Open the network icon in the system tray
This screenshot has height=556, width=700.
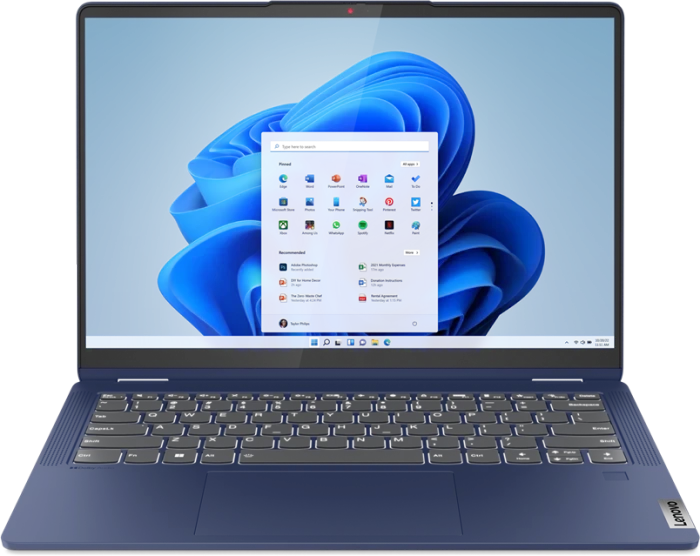[576, 343]
